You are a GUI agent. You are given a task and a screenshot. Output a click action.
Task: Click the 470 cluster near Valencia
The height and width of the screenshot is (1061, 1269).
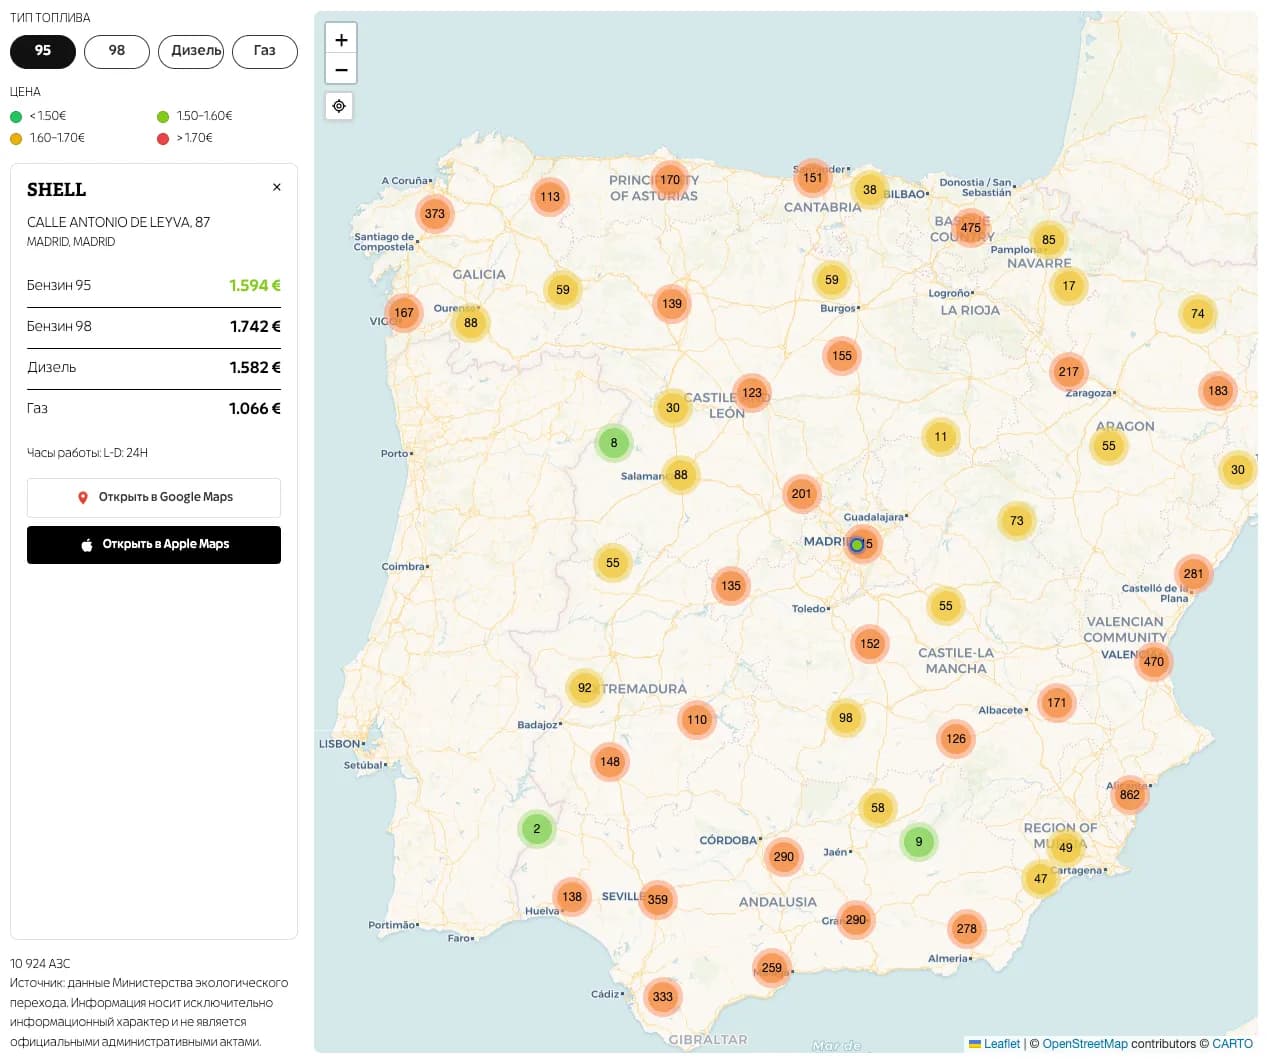(x=1154, y=662)
